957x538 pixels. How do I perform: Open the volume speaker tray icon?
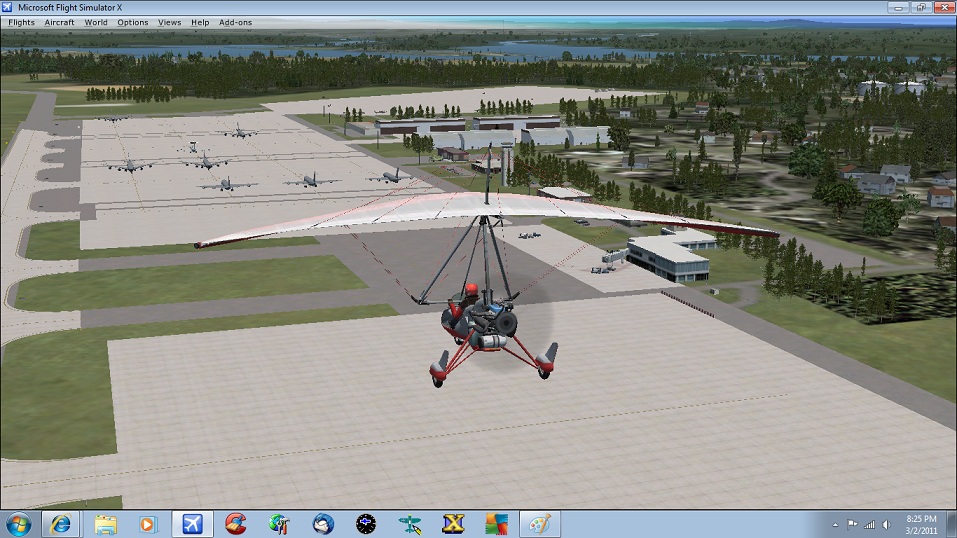[x=884, y=524]
